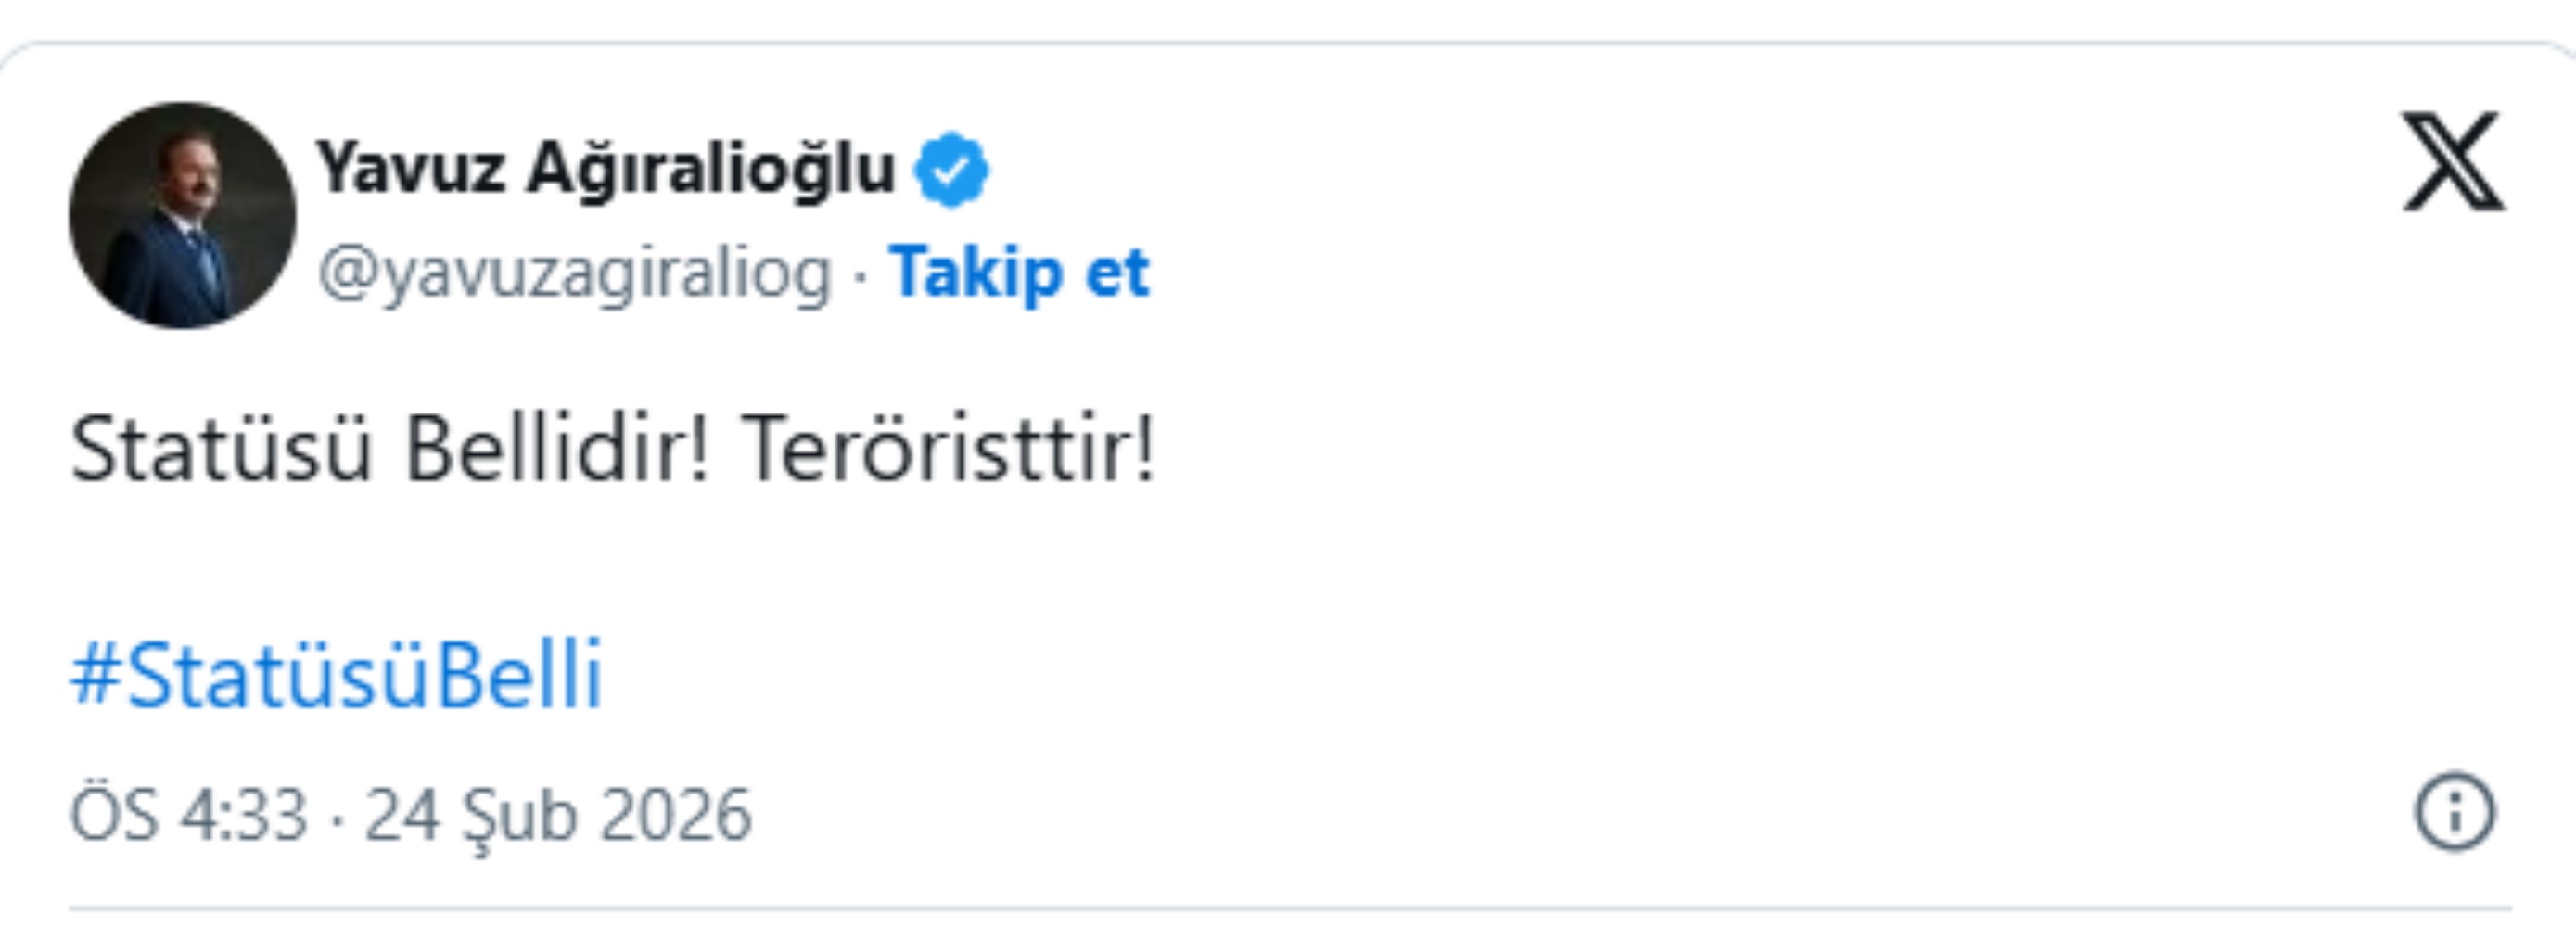Click the surname Ağıralioğlu
Viewport: 2576px width, 927px height.
710,168
